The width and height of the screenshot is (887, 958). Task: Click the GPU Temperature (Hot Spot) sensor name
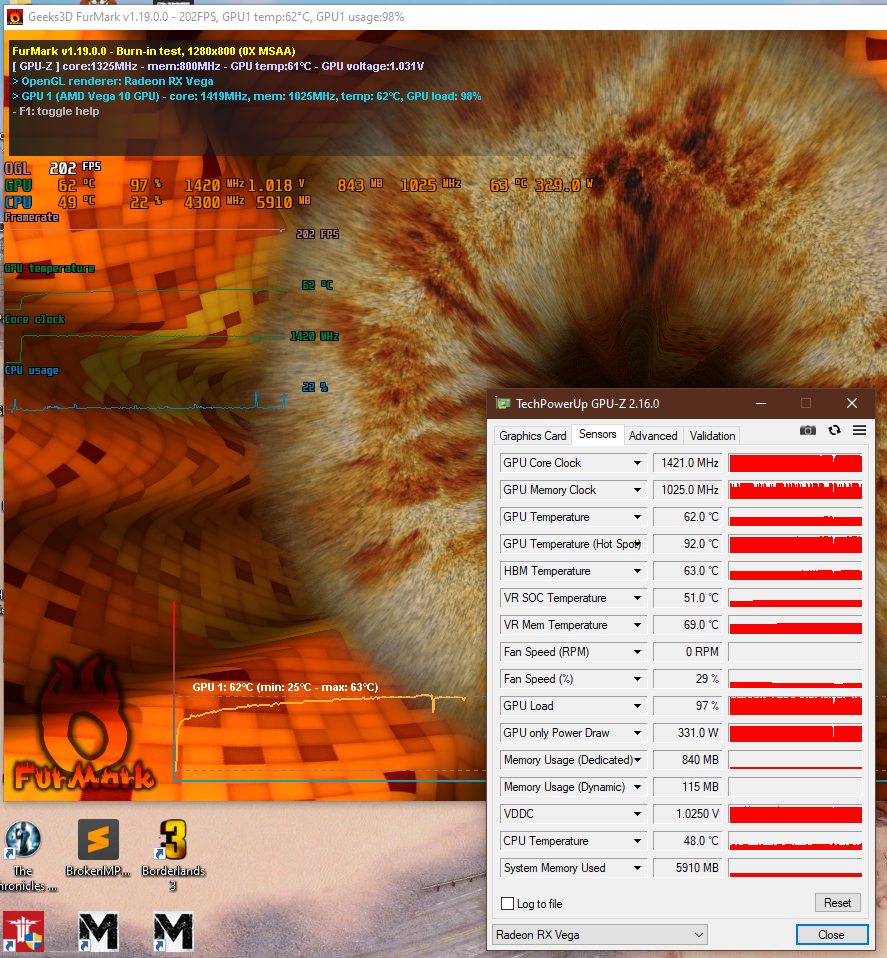point(572,544)
